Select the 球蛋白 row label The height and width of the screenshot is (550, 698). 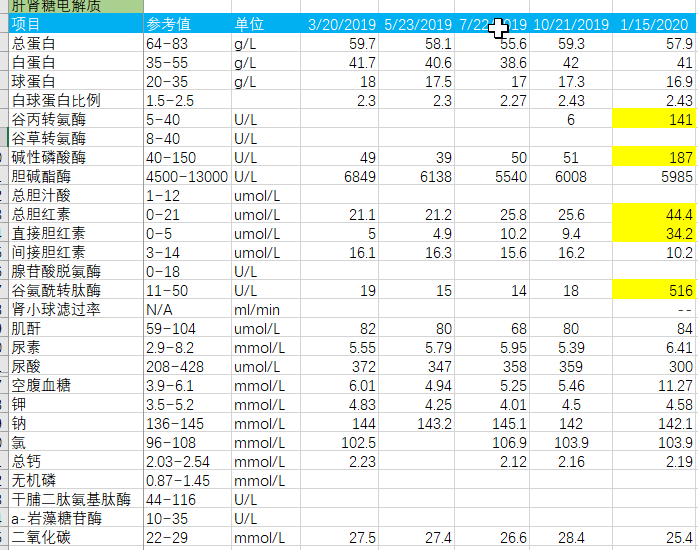tap(33, 81)
